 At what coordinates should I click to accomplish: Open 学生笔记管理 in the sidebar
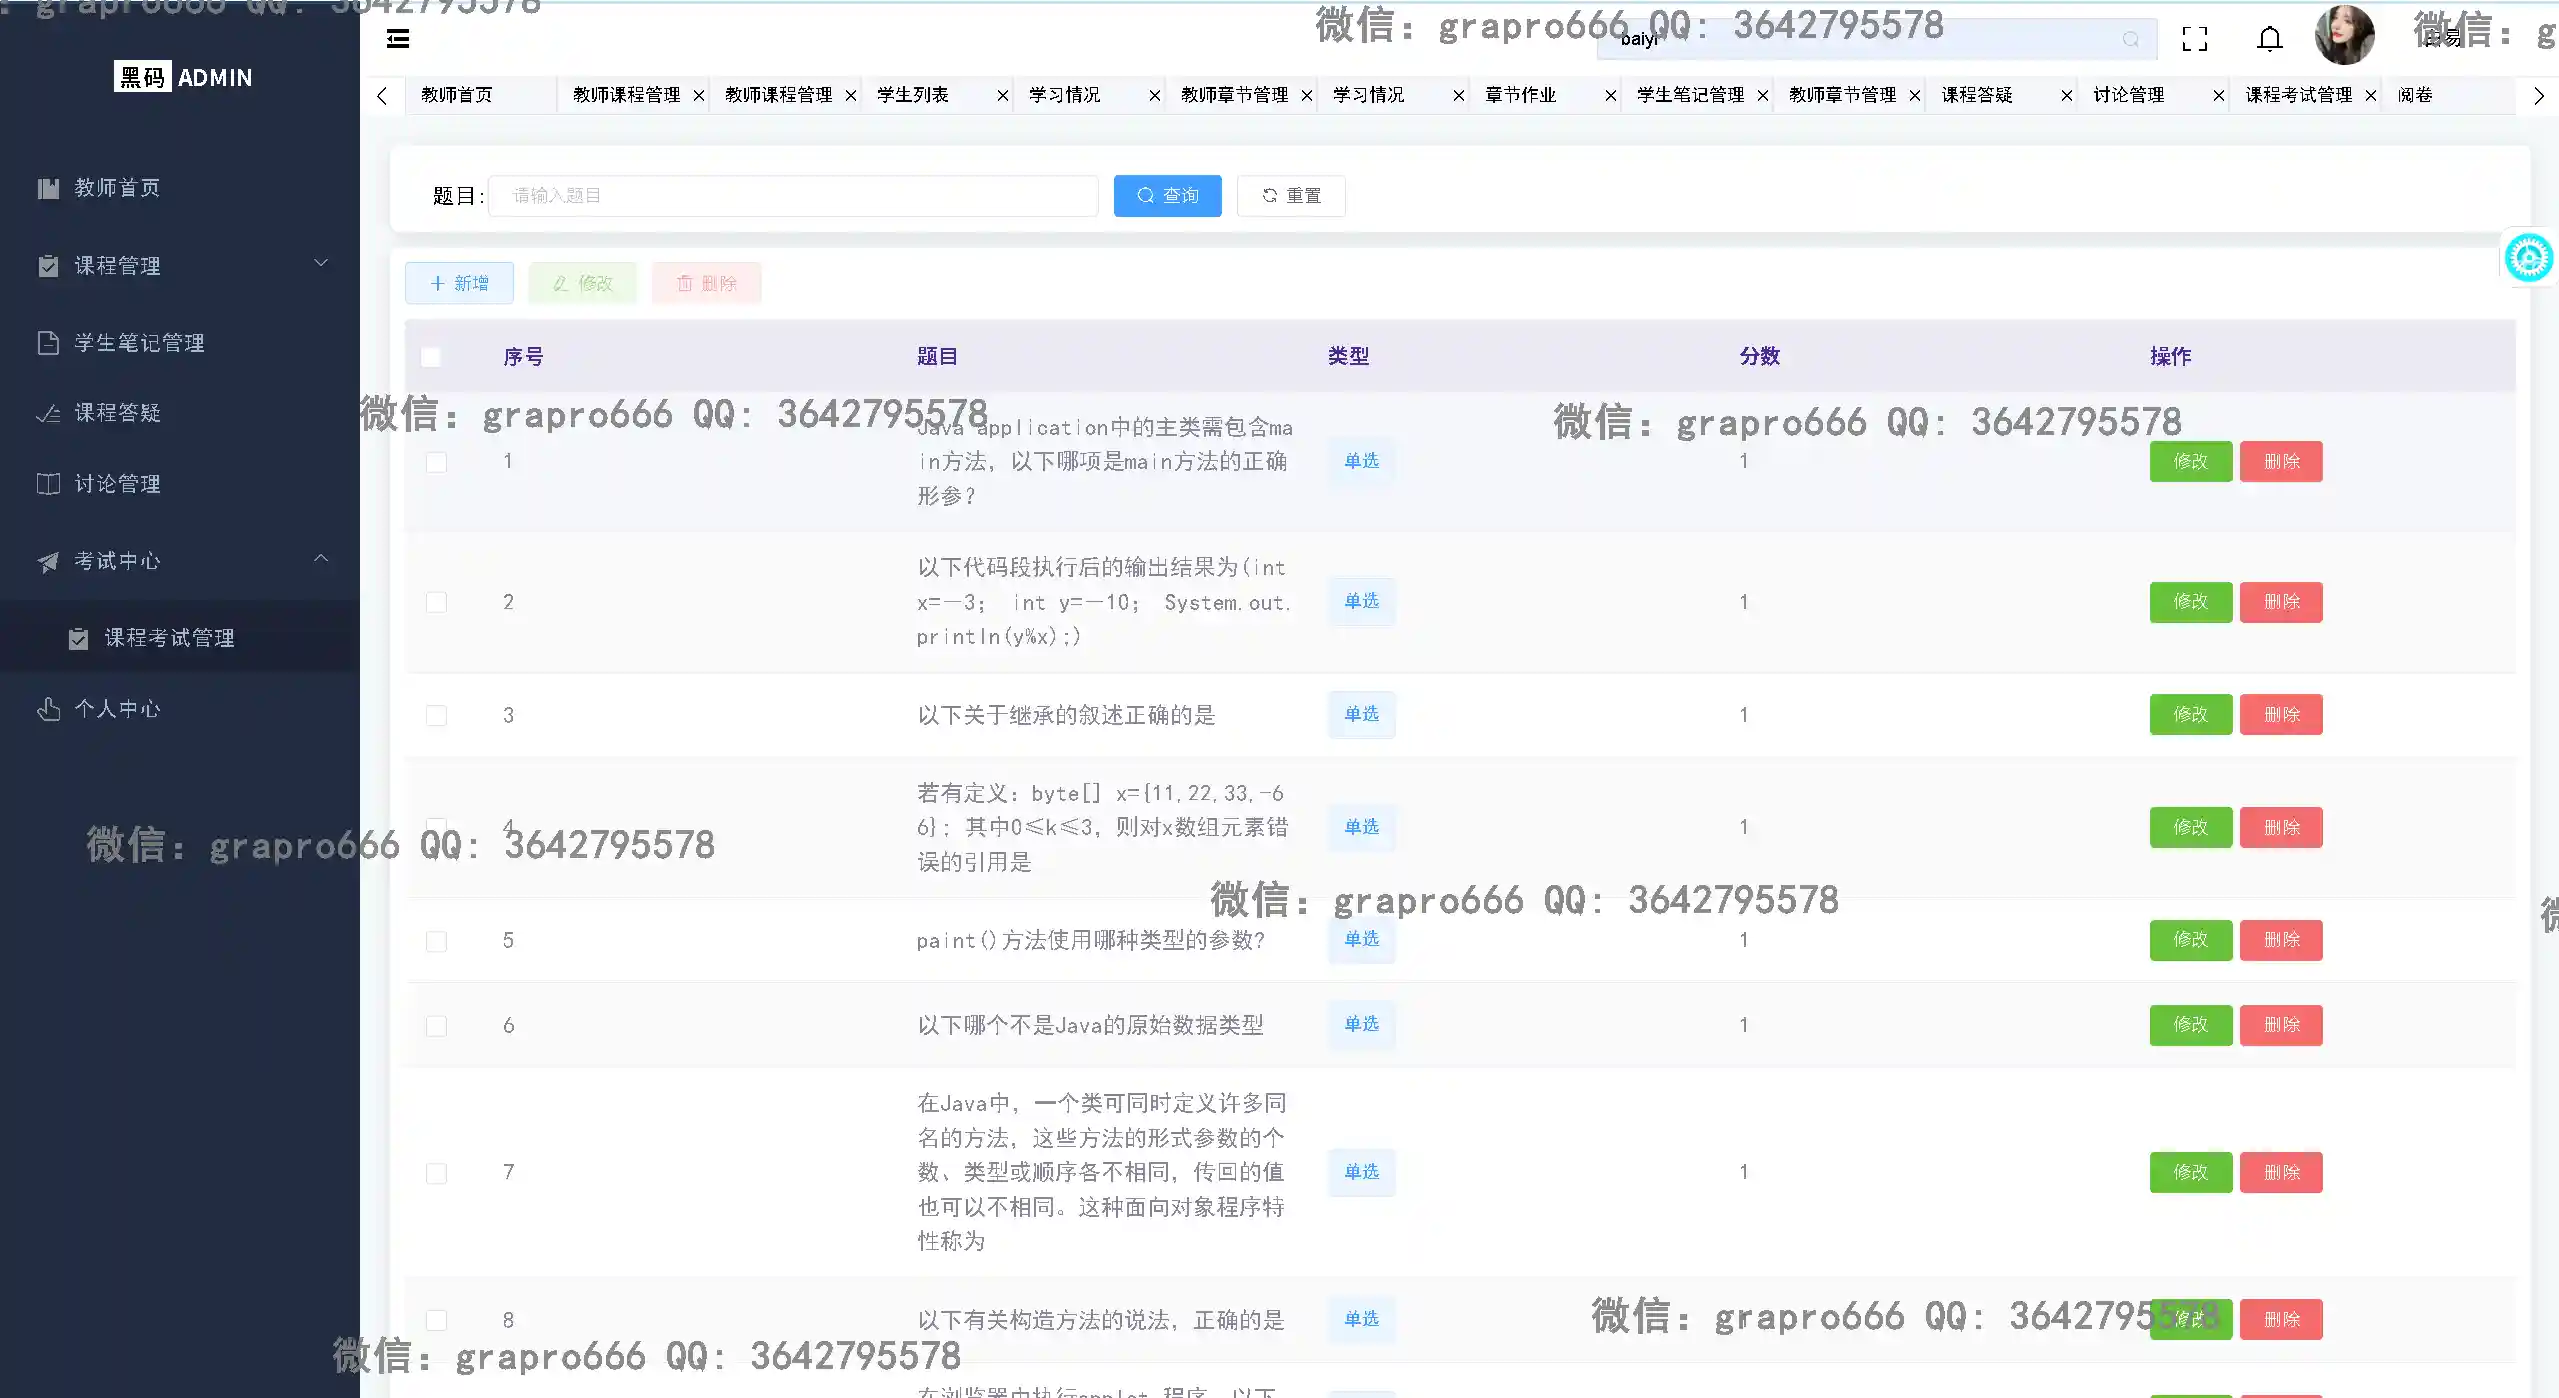coord(139,343)
